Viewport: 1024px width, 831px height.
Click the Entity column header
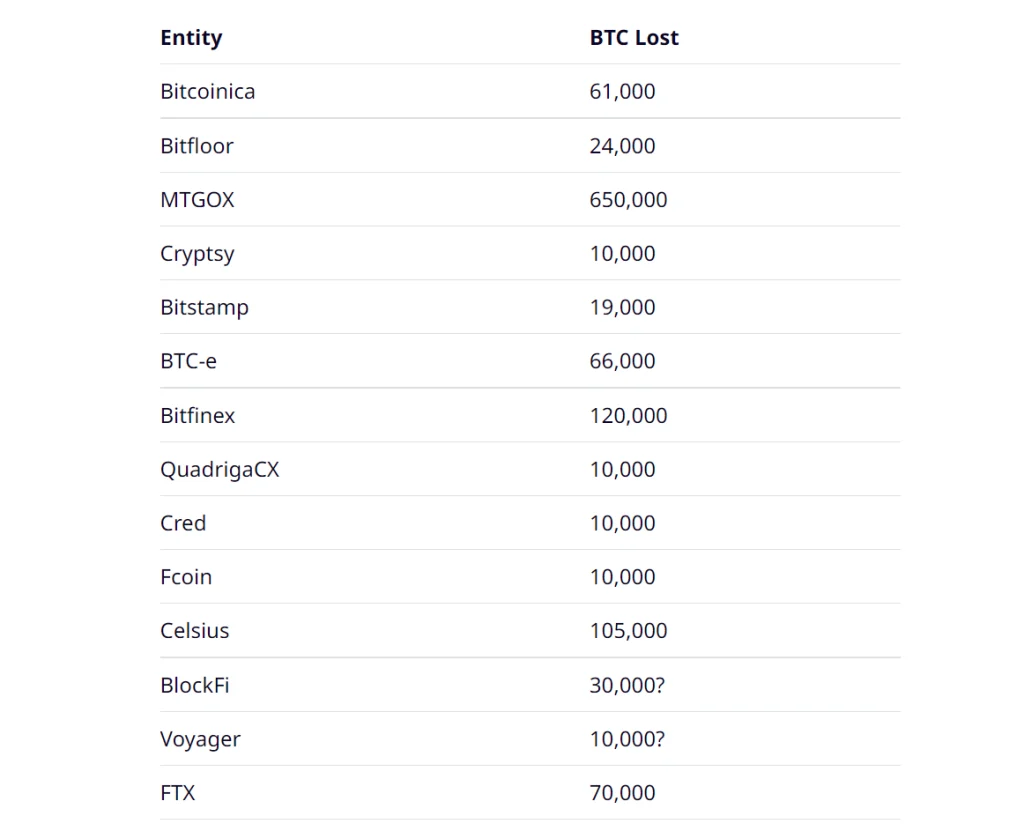[191, 38]
